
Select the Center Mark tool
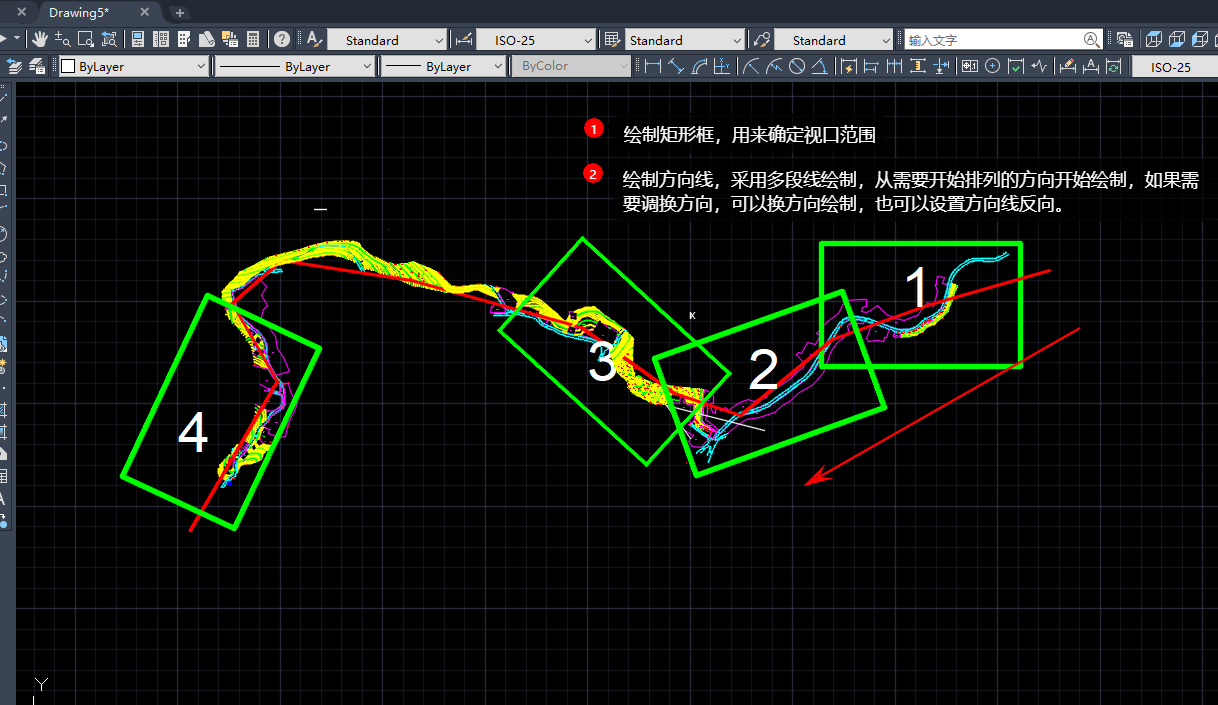click(992, 66)
